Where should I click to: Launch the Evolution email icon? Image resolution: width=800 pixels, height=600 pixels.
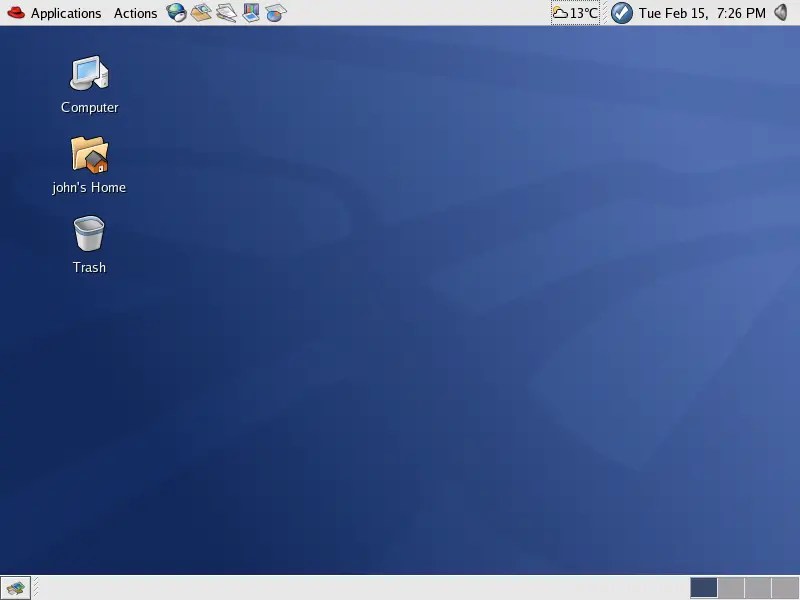(x=201, y=13)
